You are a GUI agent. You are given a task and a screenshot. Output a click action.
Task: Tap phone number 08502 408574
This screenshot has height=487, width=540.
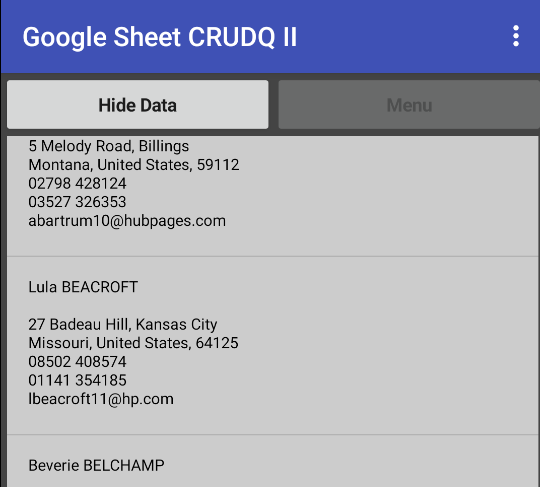(77, 362)
